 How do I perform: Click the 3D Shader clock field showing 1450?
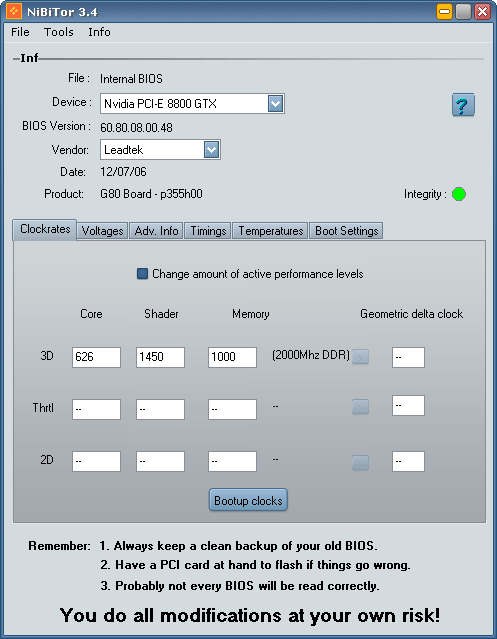(x=161, y=357)
